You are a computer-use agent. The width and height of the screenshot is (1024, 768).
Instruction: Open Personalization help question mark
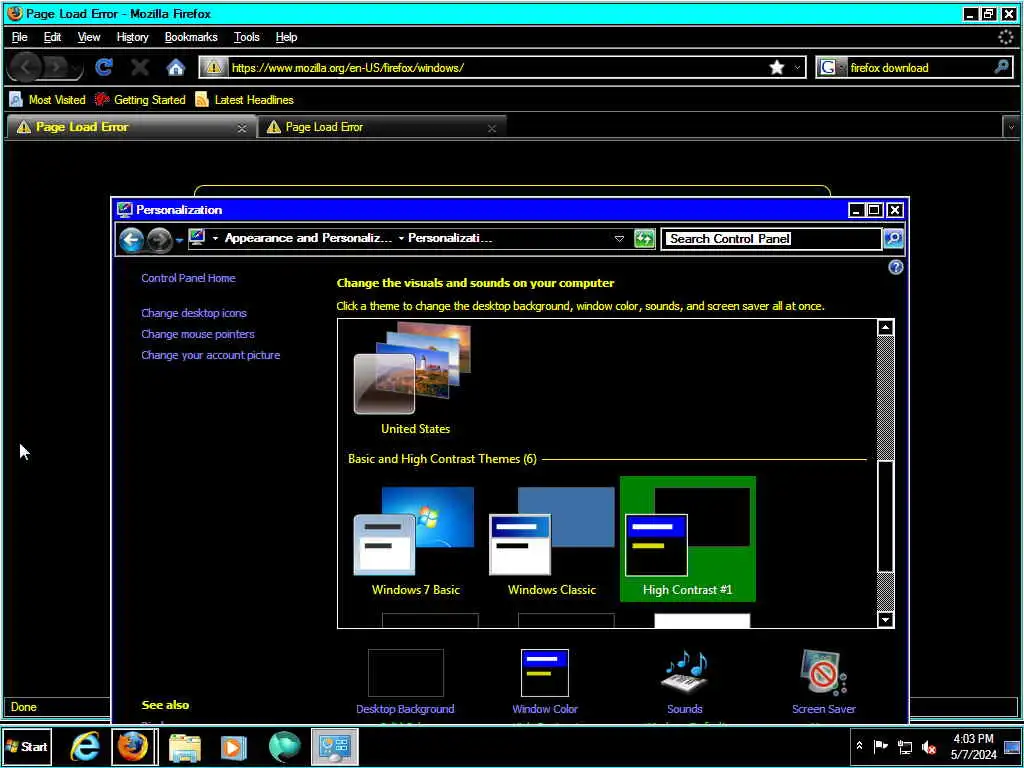(x=895, y=267)
